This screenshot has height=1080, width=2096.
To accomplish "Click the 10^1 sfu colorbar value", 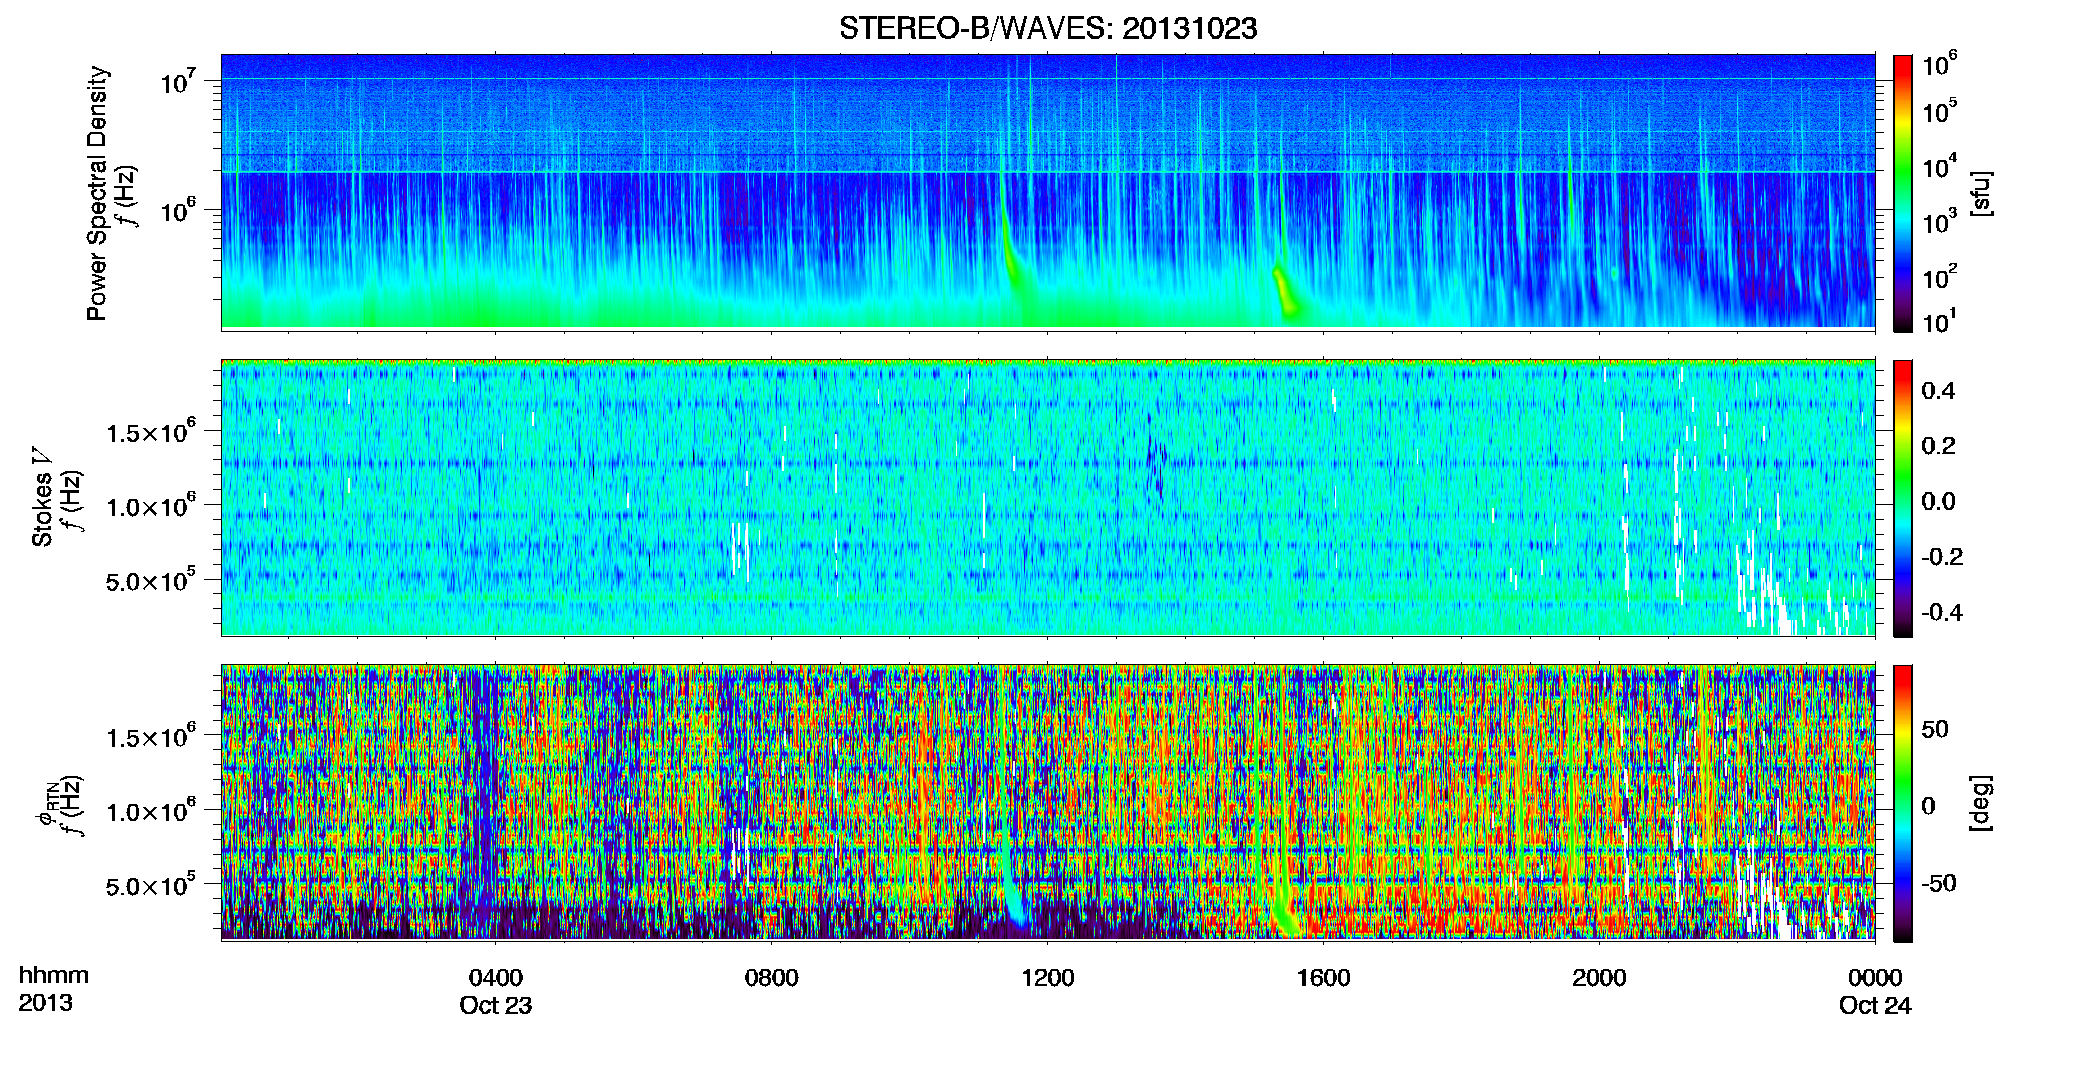I will pyautogui.click(x=1940, y=322).
